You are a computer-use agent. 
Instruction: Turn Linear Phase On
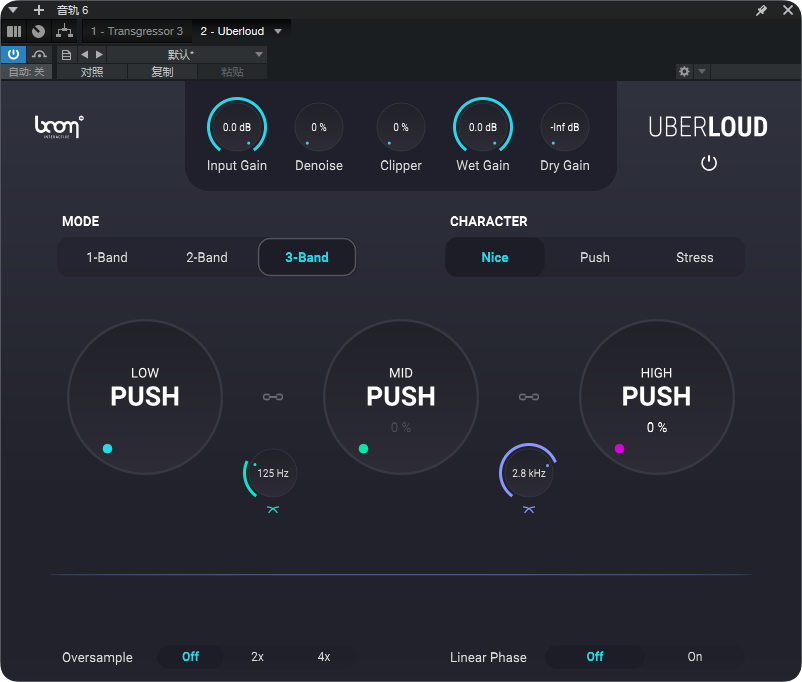(x=695, y=656)
